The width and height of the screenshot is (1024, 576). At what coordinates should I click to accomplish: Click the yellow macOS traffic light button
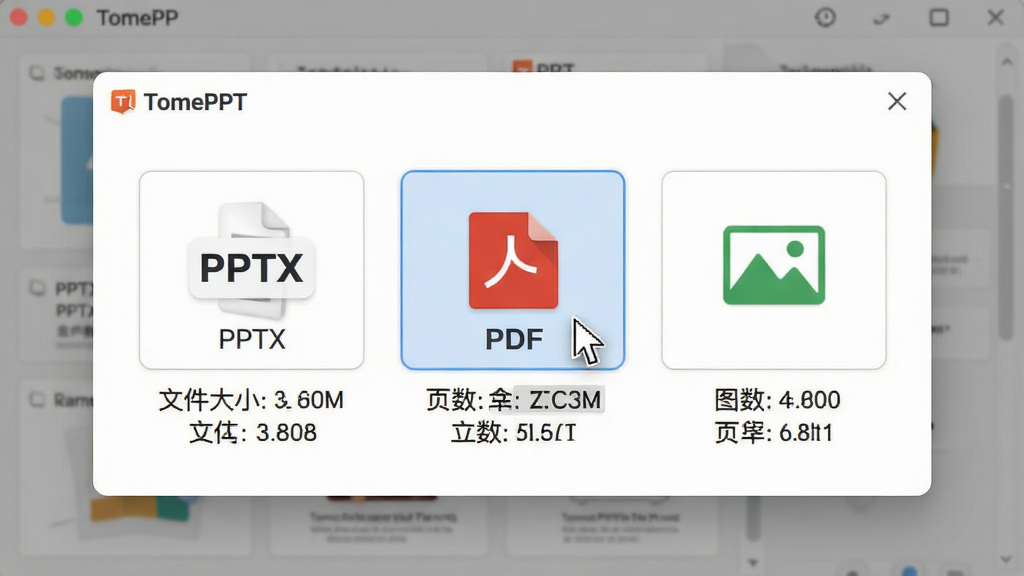(46, 18)
